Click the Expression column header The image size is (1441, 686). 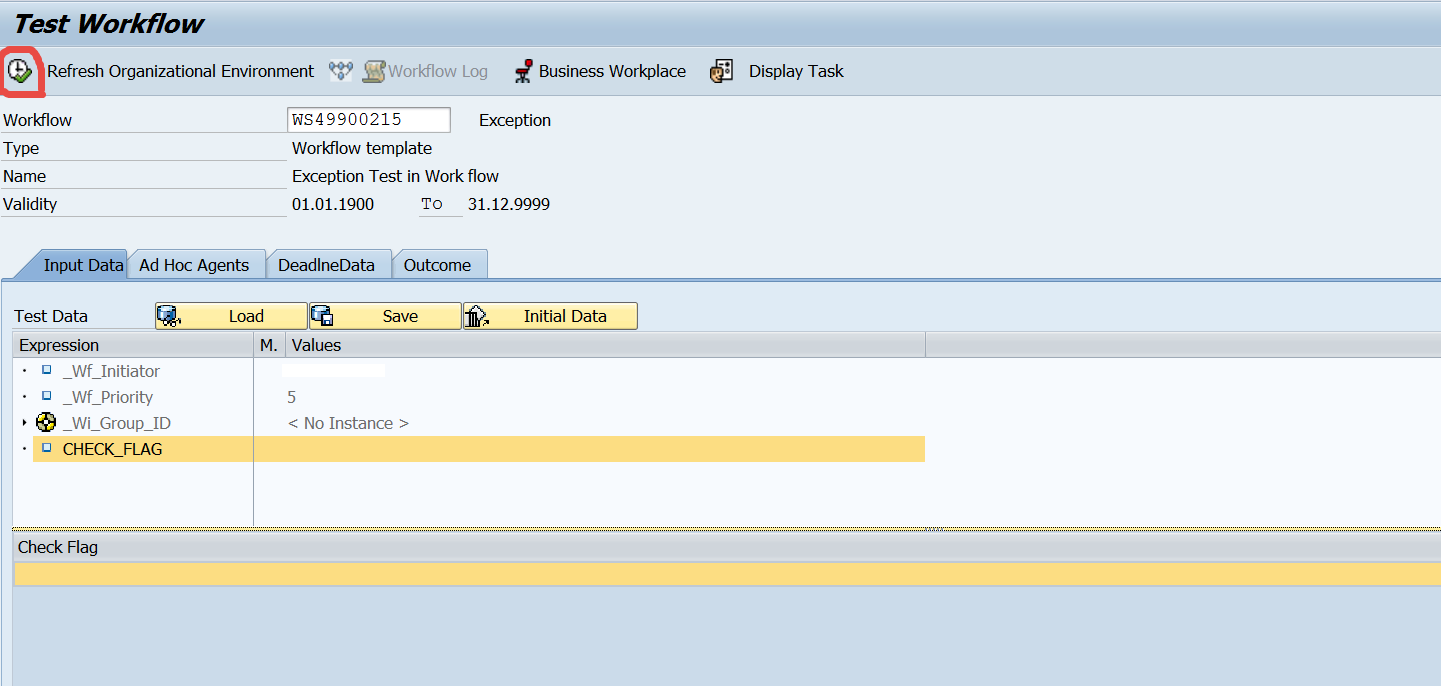[133, 345]
